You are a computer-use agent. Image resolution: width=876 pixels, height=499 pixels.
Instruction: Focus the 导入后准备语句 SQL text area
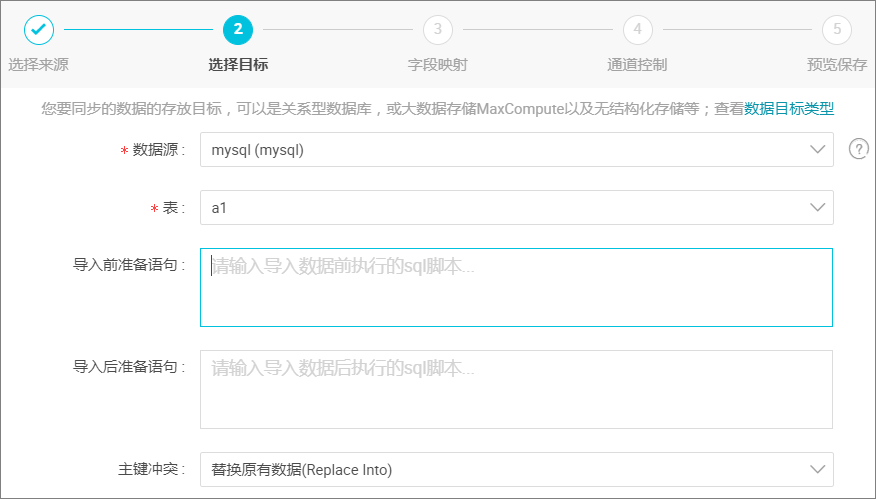(x=516, y=389)
